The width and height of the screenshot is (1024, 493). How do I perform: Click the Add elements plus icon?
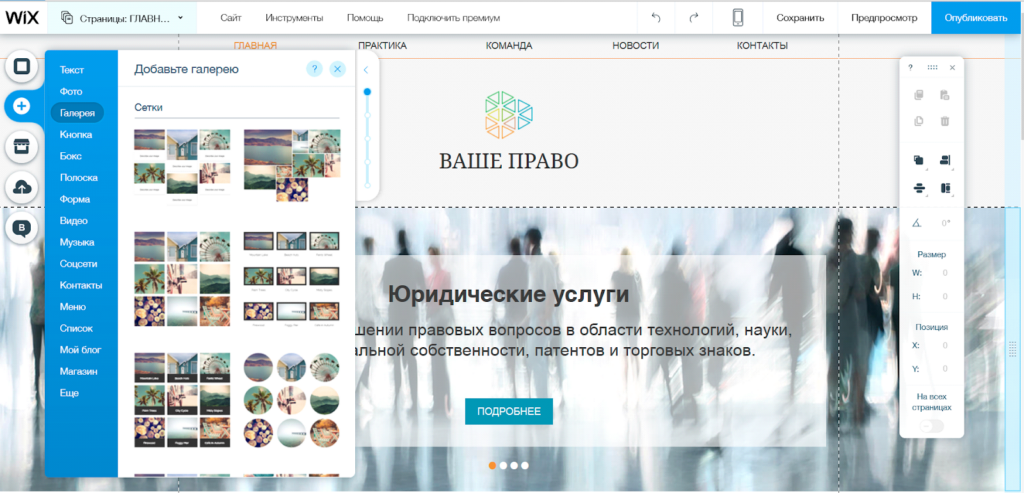pos(21,106)
